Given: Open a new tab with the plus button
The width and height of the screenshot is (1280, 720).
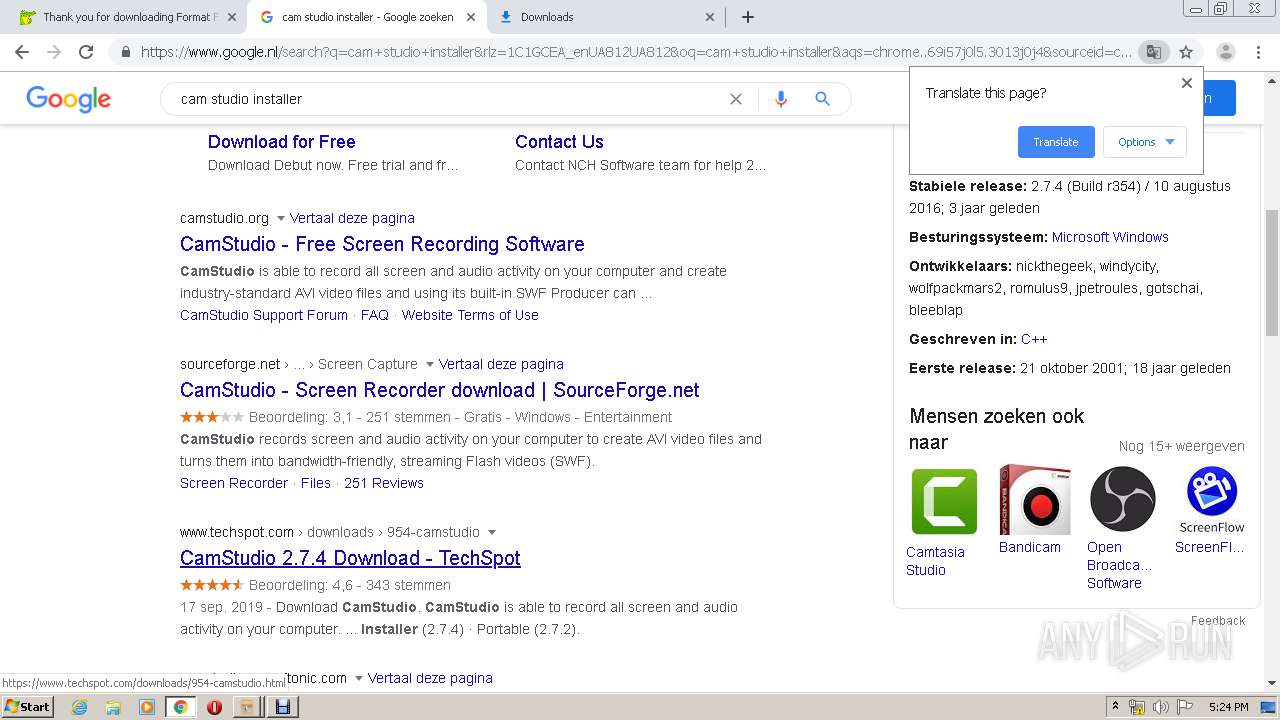Looking at the screenshot, I should [748, 17].
